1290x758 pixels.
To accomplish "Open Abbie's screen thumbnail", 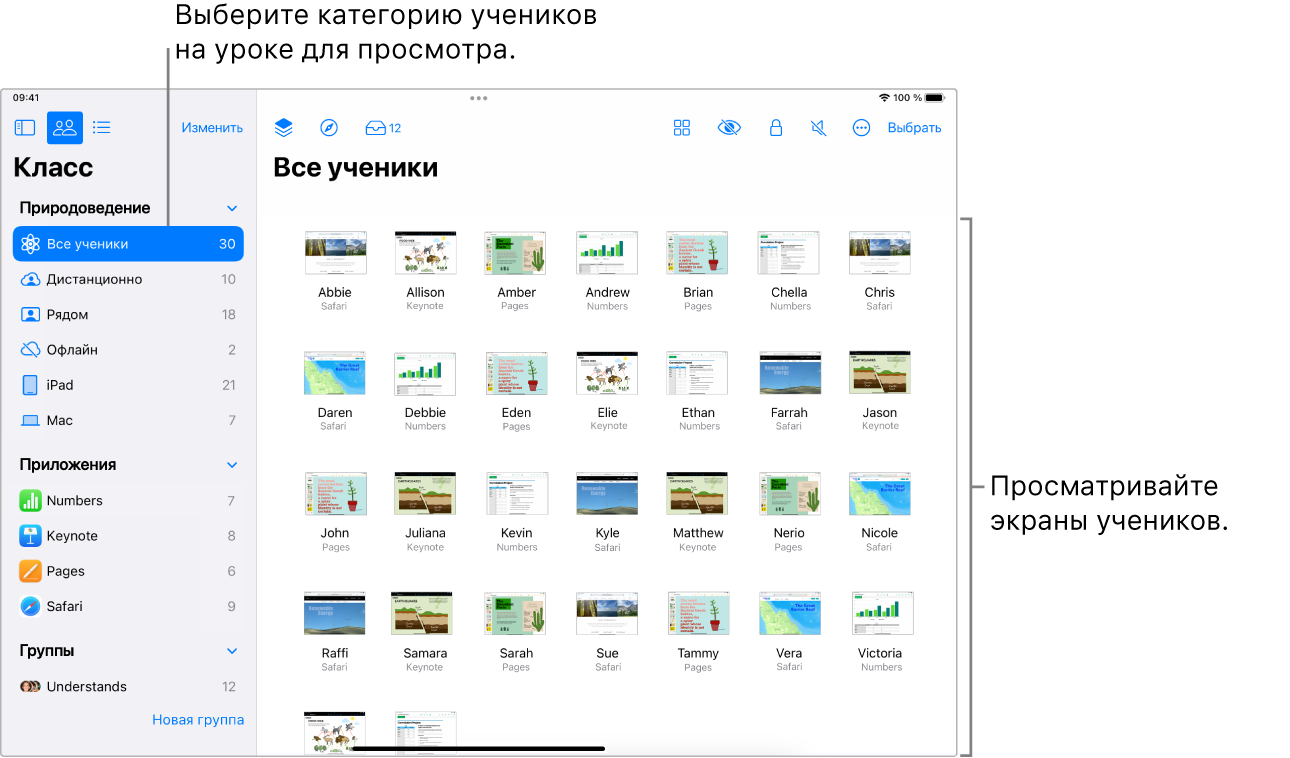I will 335,252.
